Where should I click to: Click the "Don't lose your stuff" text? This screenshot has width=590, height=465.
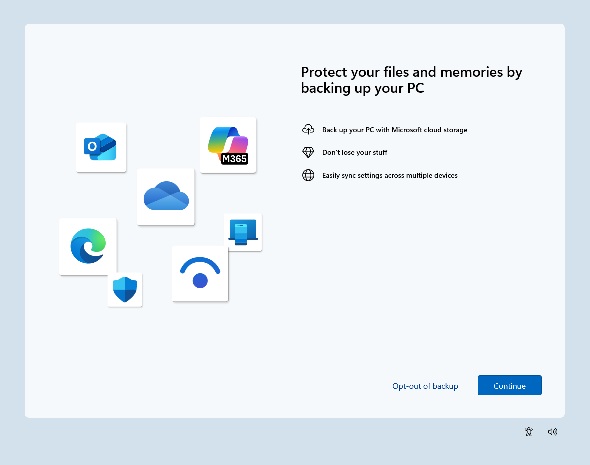(x=355, y=152)
